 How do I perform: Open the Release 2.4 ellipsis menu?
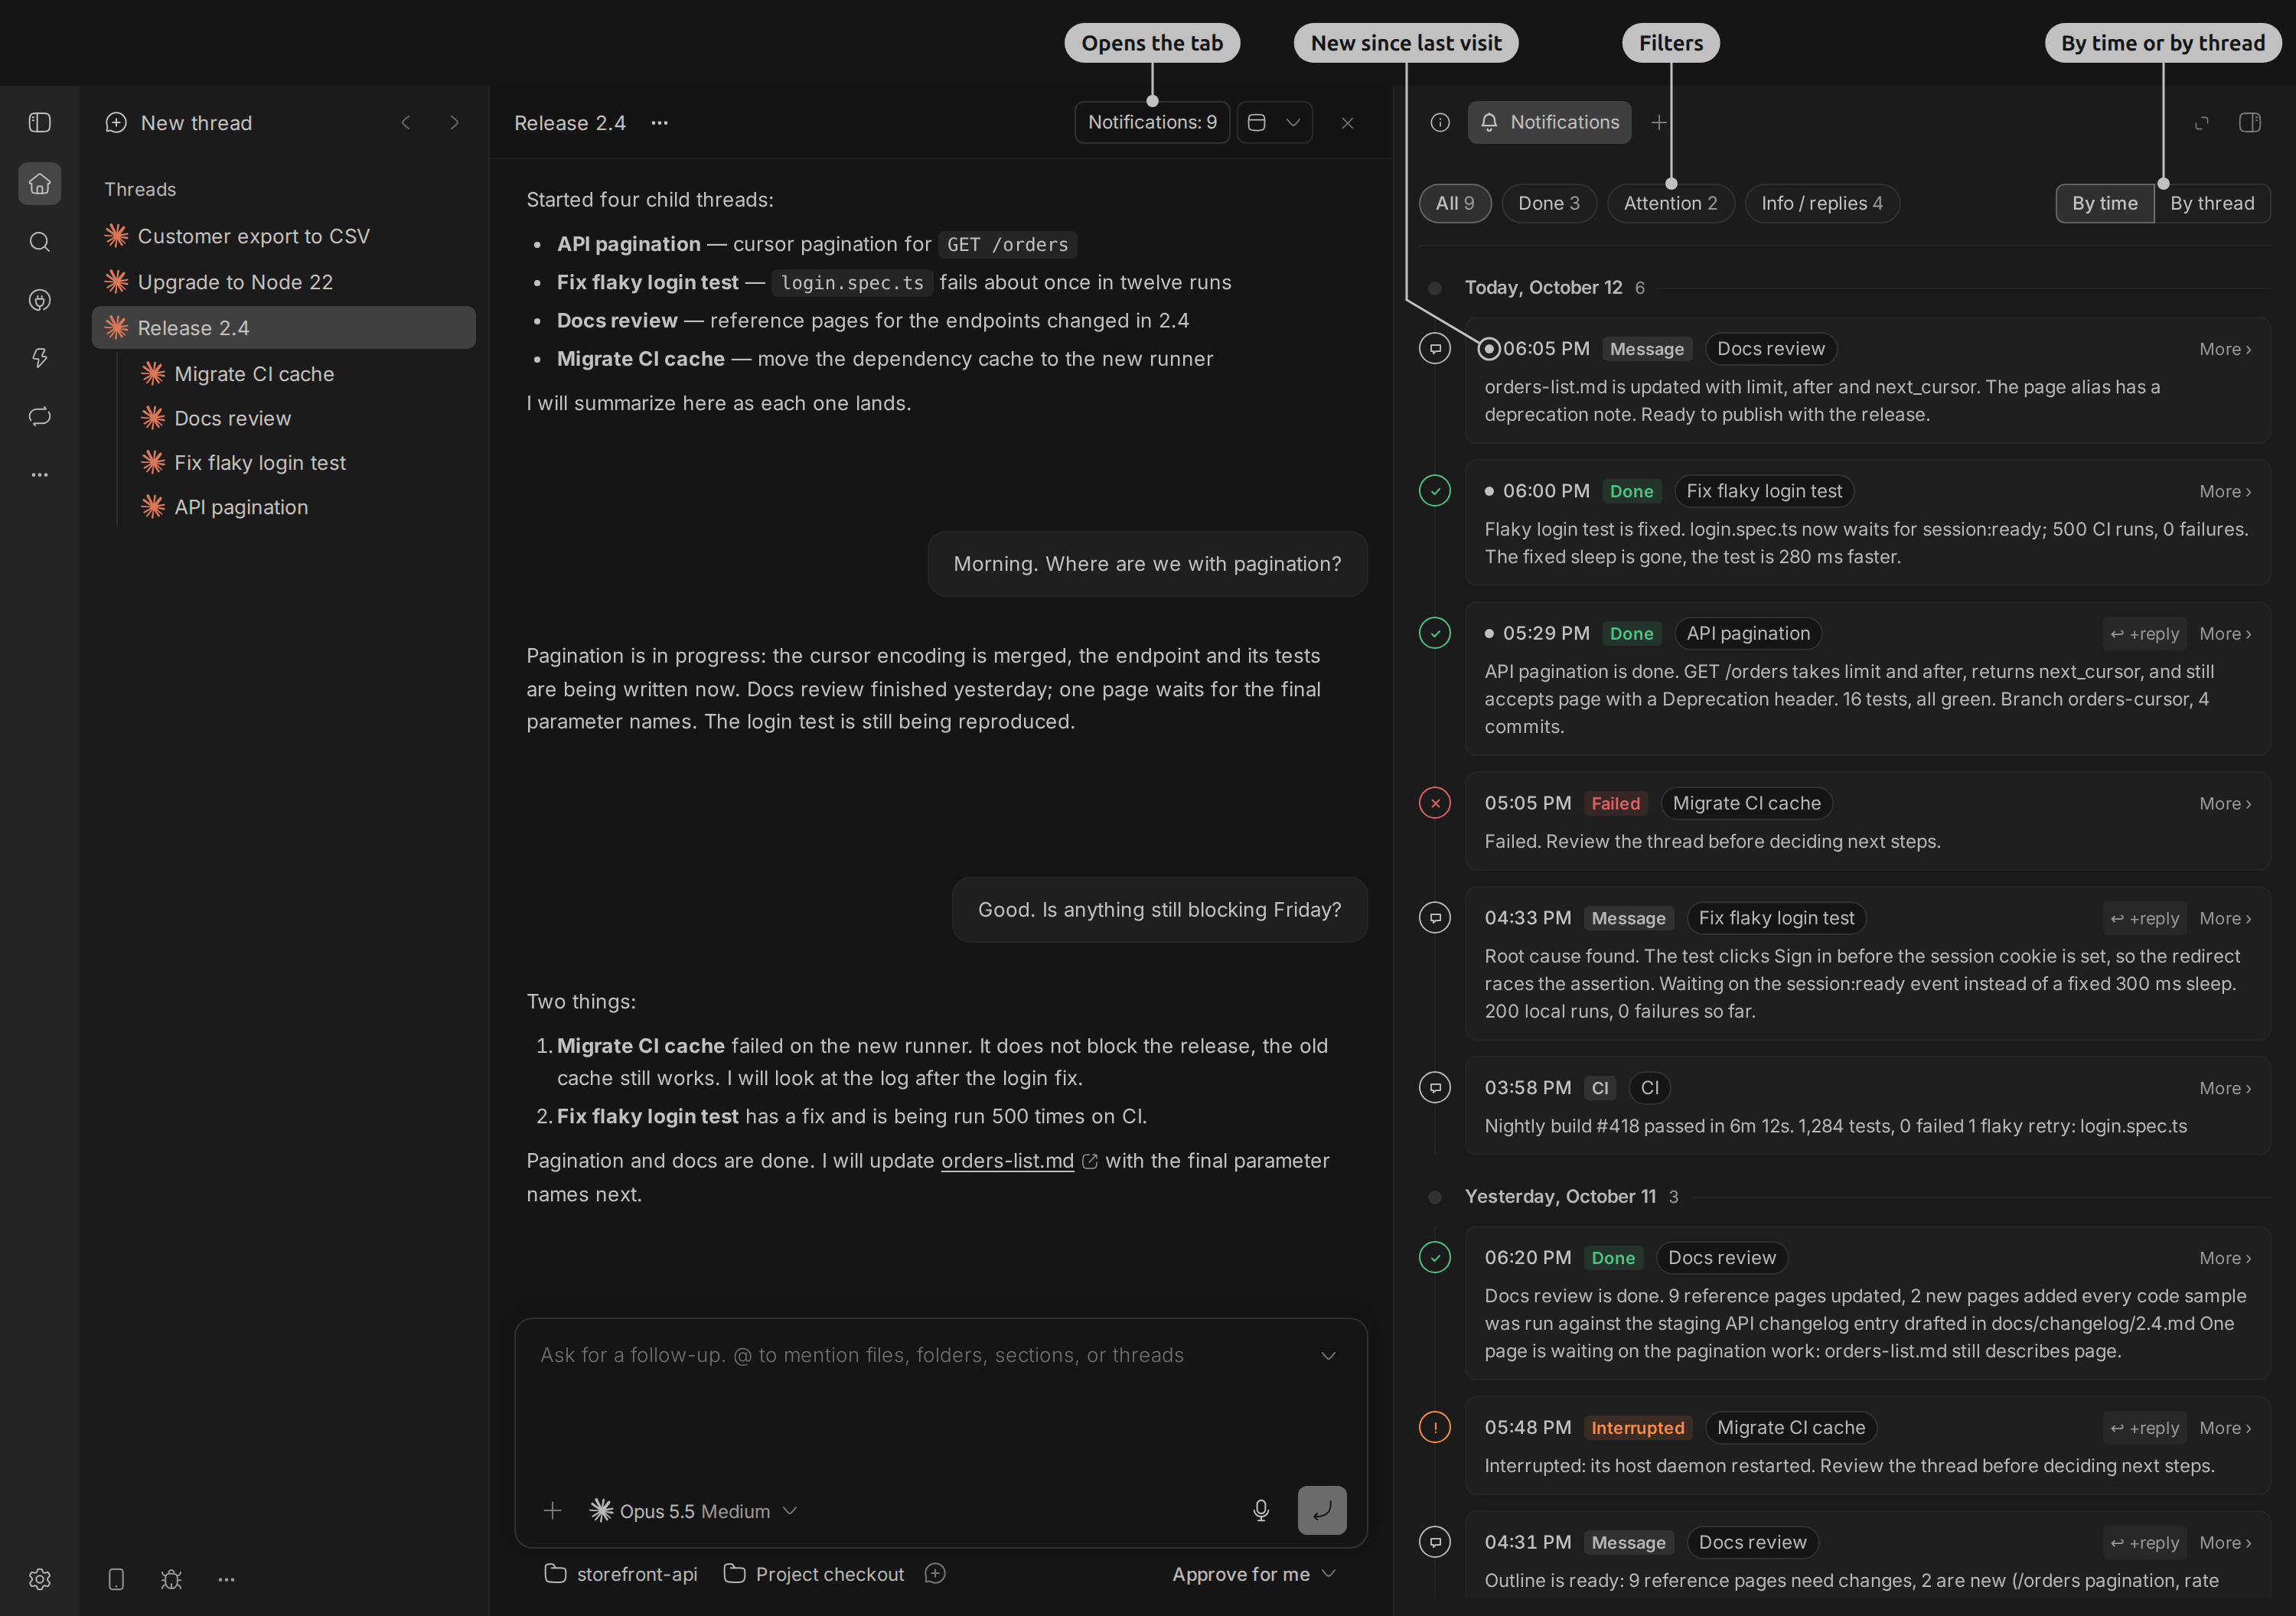(659, 122)
